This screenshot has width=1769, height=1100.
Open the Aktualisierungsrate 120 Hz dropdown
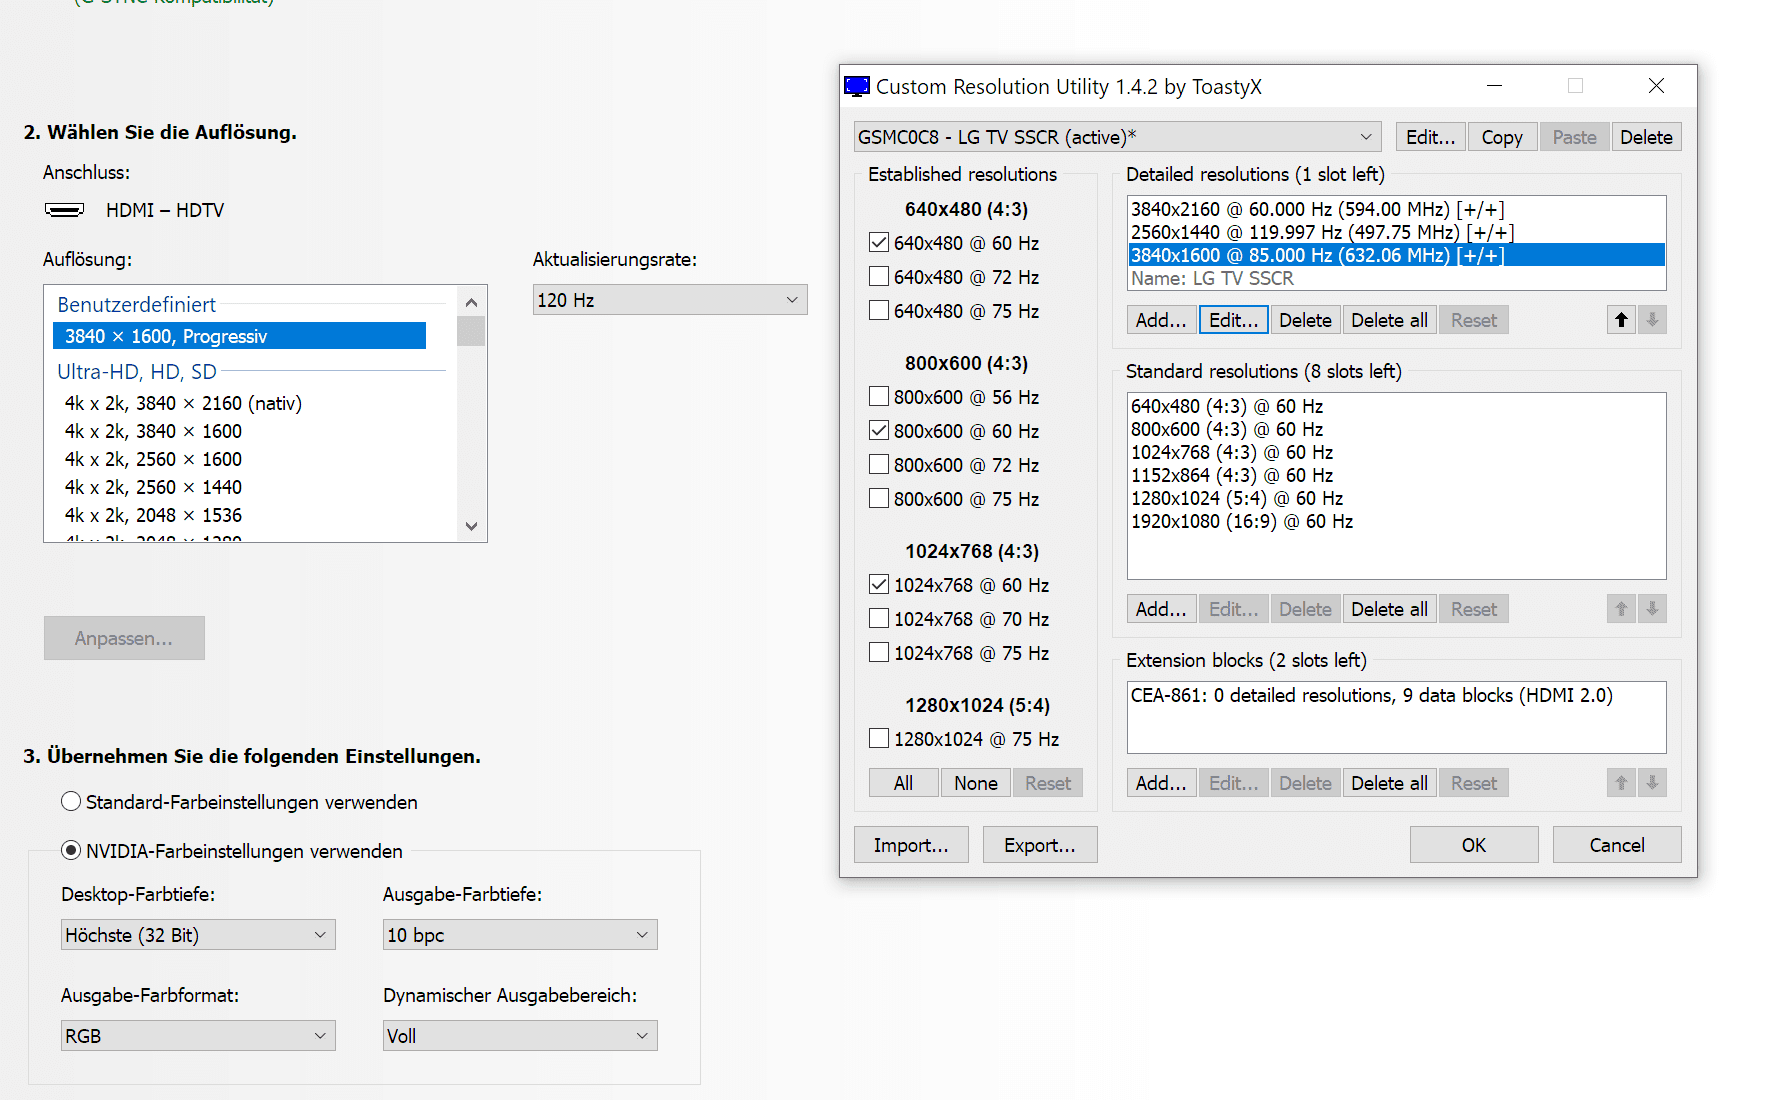click(x=670, y=300)
